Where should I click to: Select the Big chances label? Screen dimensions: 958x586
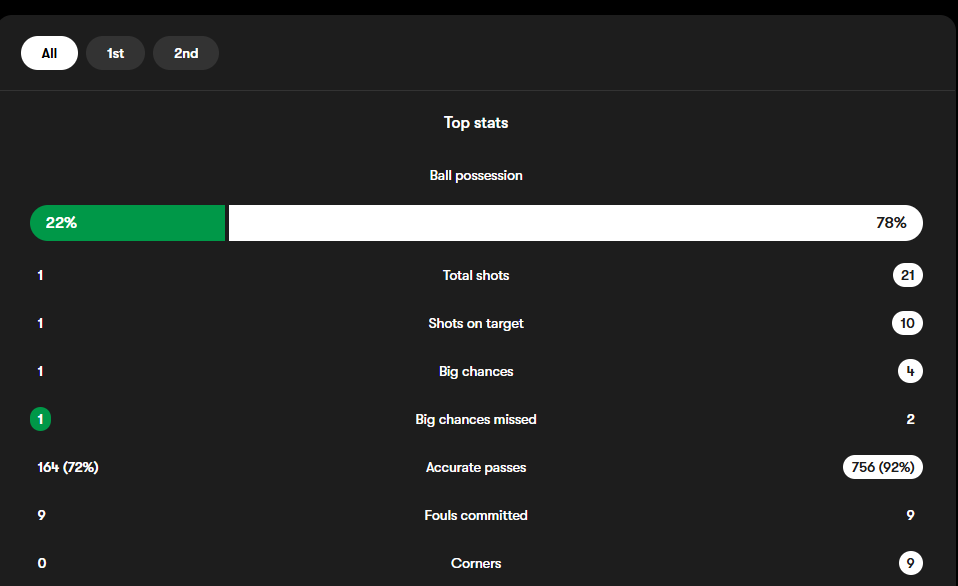[x=476, y=371]
